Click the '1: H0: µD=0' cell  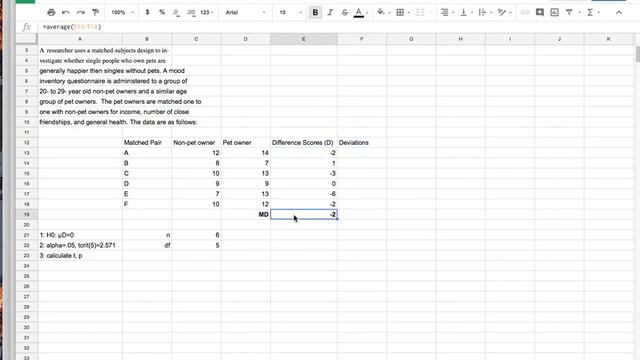(80, 235)
